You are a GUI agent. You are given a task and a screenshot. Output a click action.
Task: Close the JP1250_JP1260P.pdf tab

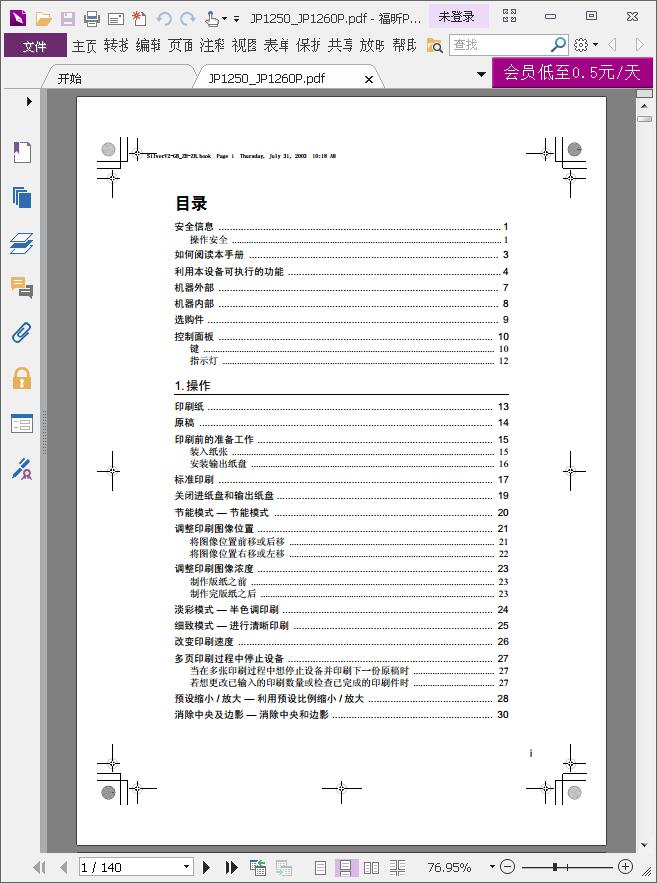coord(369,79)
